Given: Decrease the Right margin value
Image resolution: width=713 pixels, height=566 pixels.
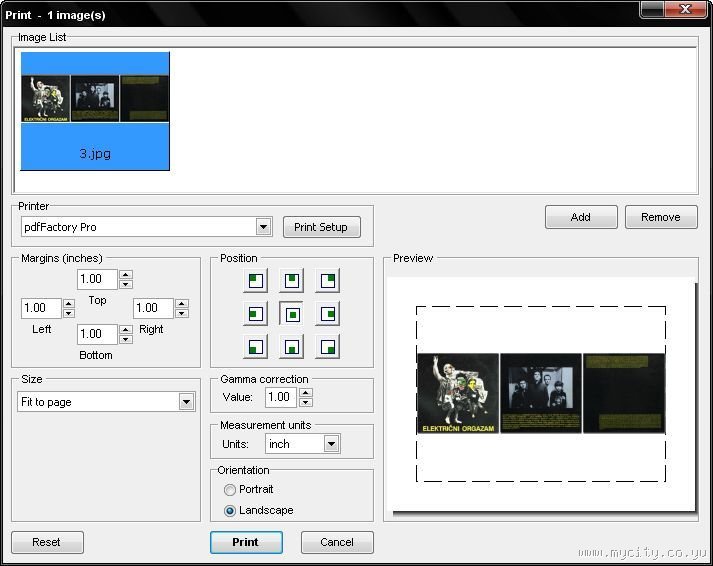Looking at the screenshot, I should (182, 313).
